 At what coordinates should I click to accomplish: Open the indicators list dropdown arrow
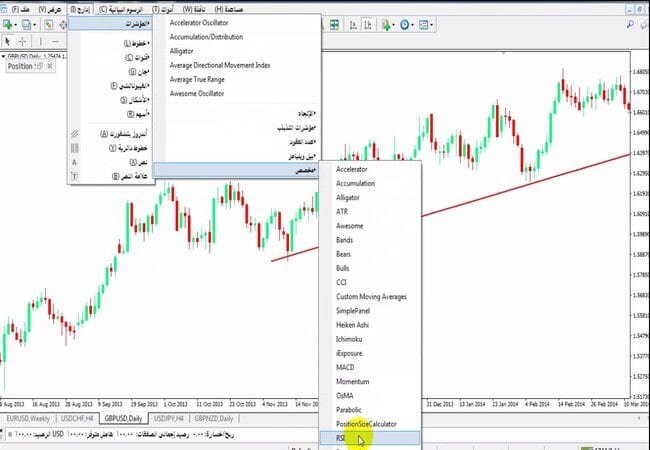click(393, 25)
